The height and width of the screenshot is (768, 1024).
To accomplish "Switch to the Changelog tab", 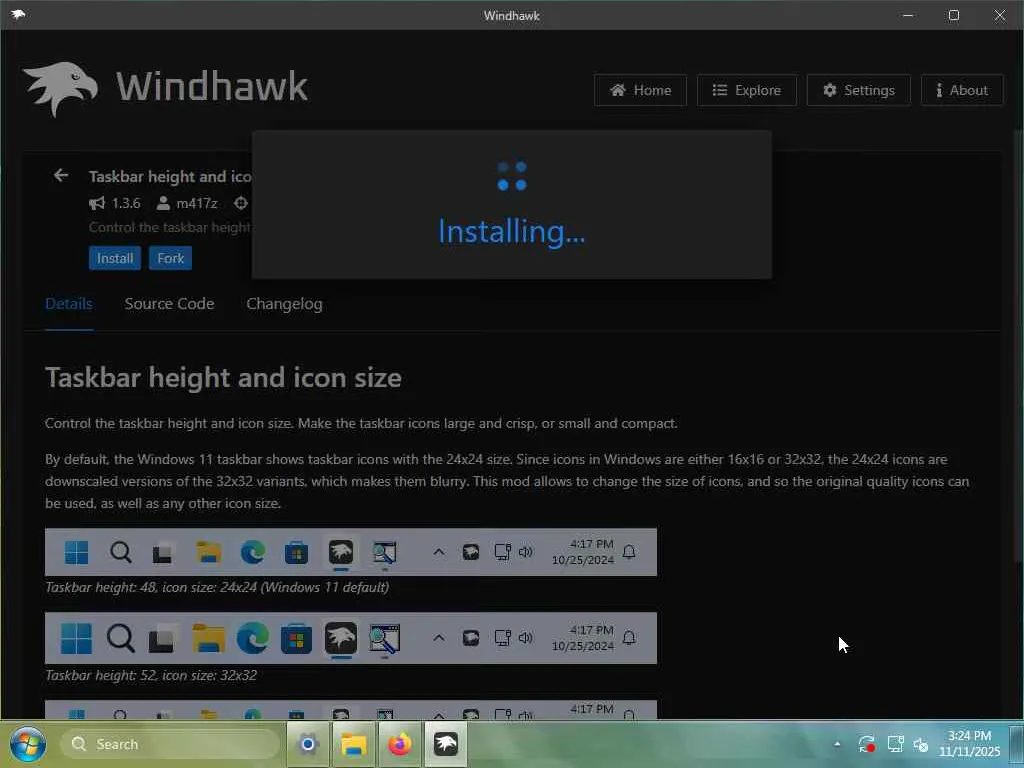I will pos(284,304).
